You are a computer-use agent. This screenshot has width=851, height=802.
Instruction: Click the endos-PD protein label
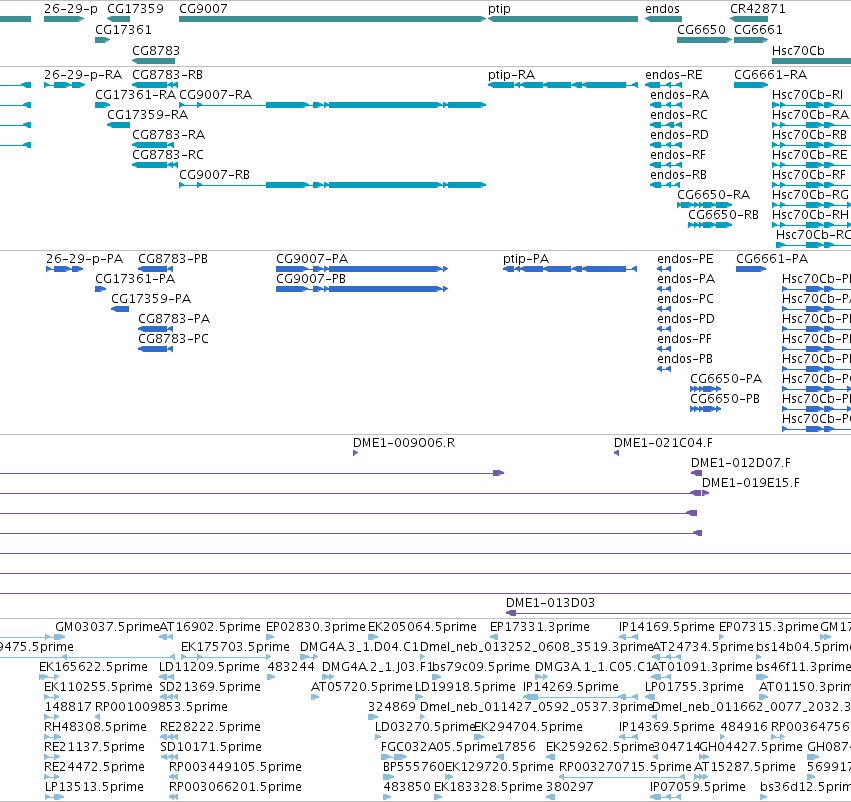click(x=686, y=319)
